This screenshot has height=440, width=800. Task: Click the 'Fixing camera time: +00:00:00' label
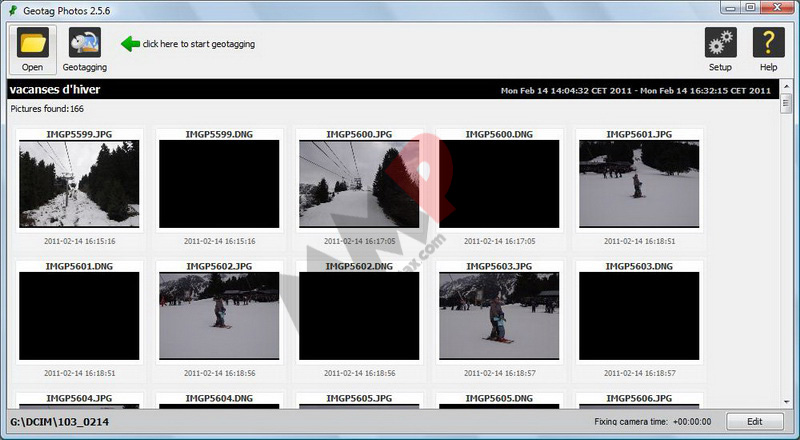pos(653,422)
